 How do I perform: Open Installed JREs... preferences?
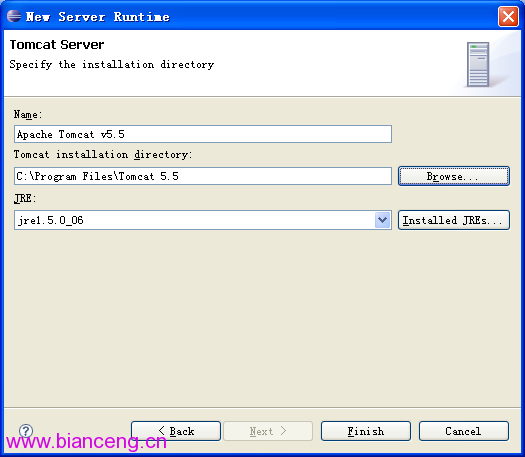click(x=454, y=220)
